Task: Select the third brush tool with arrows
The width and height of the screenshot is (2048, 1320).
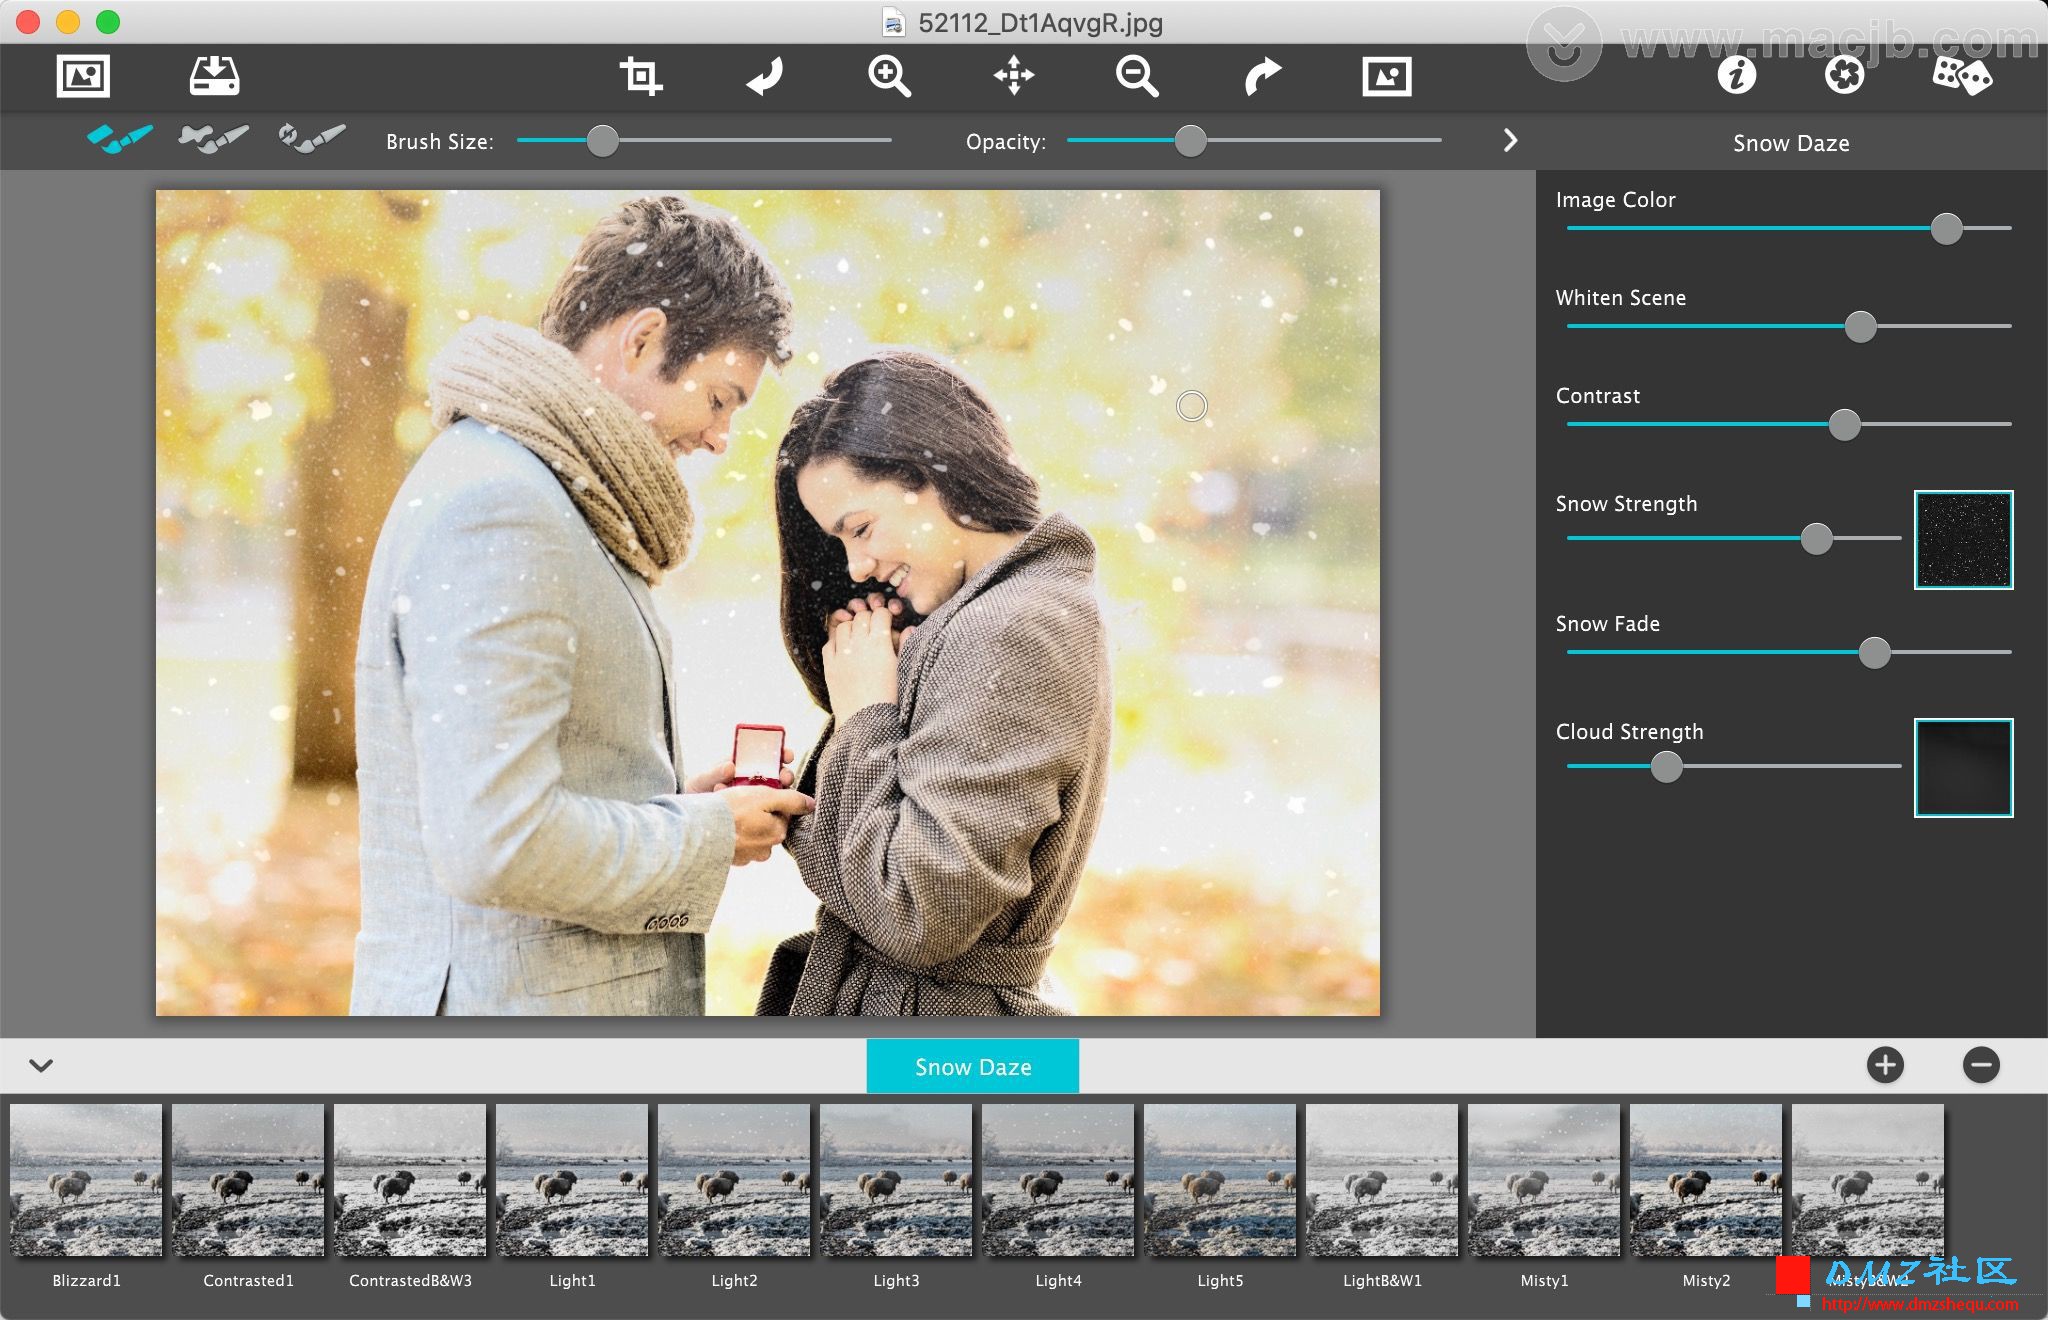Action: pyautogui.click(x=312, y=138)
